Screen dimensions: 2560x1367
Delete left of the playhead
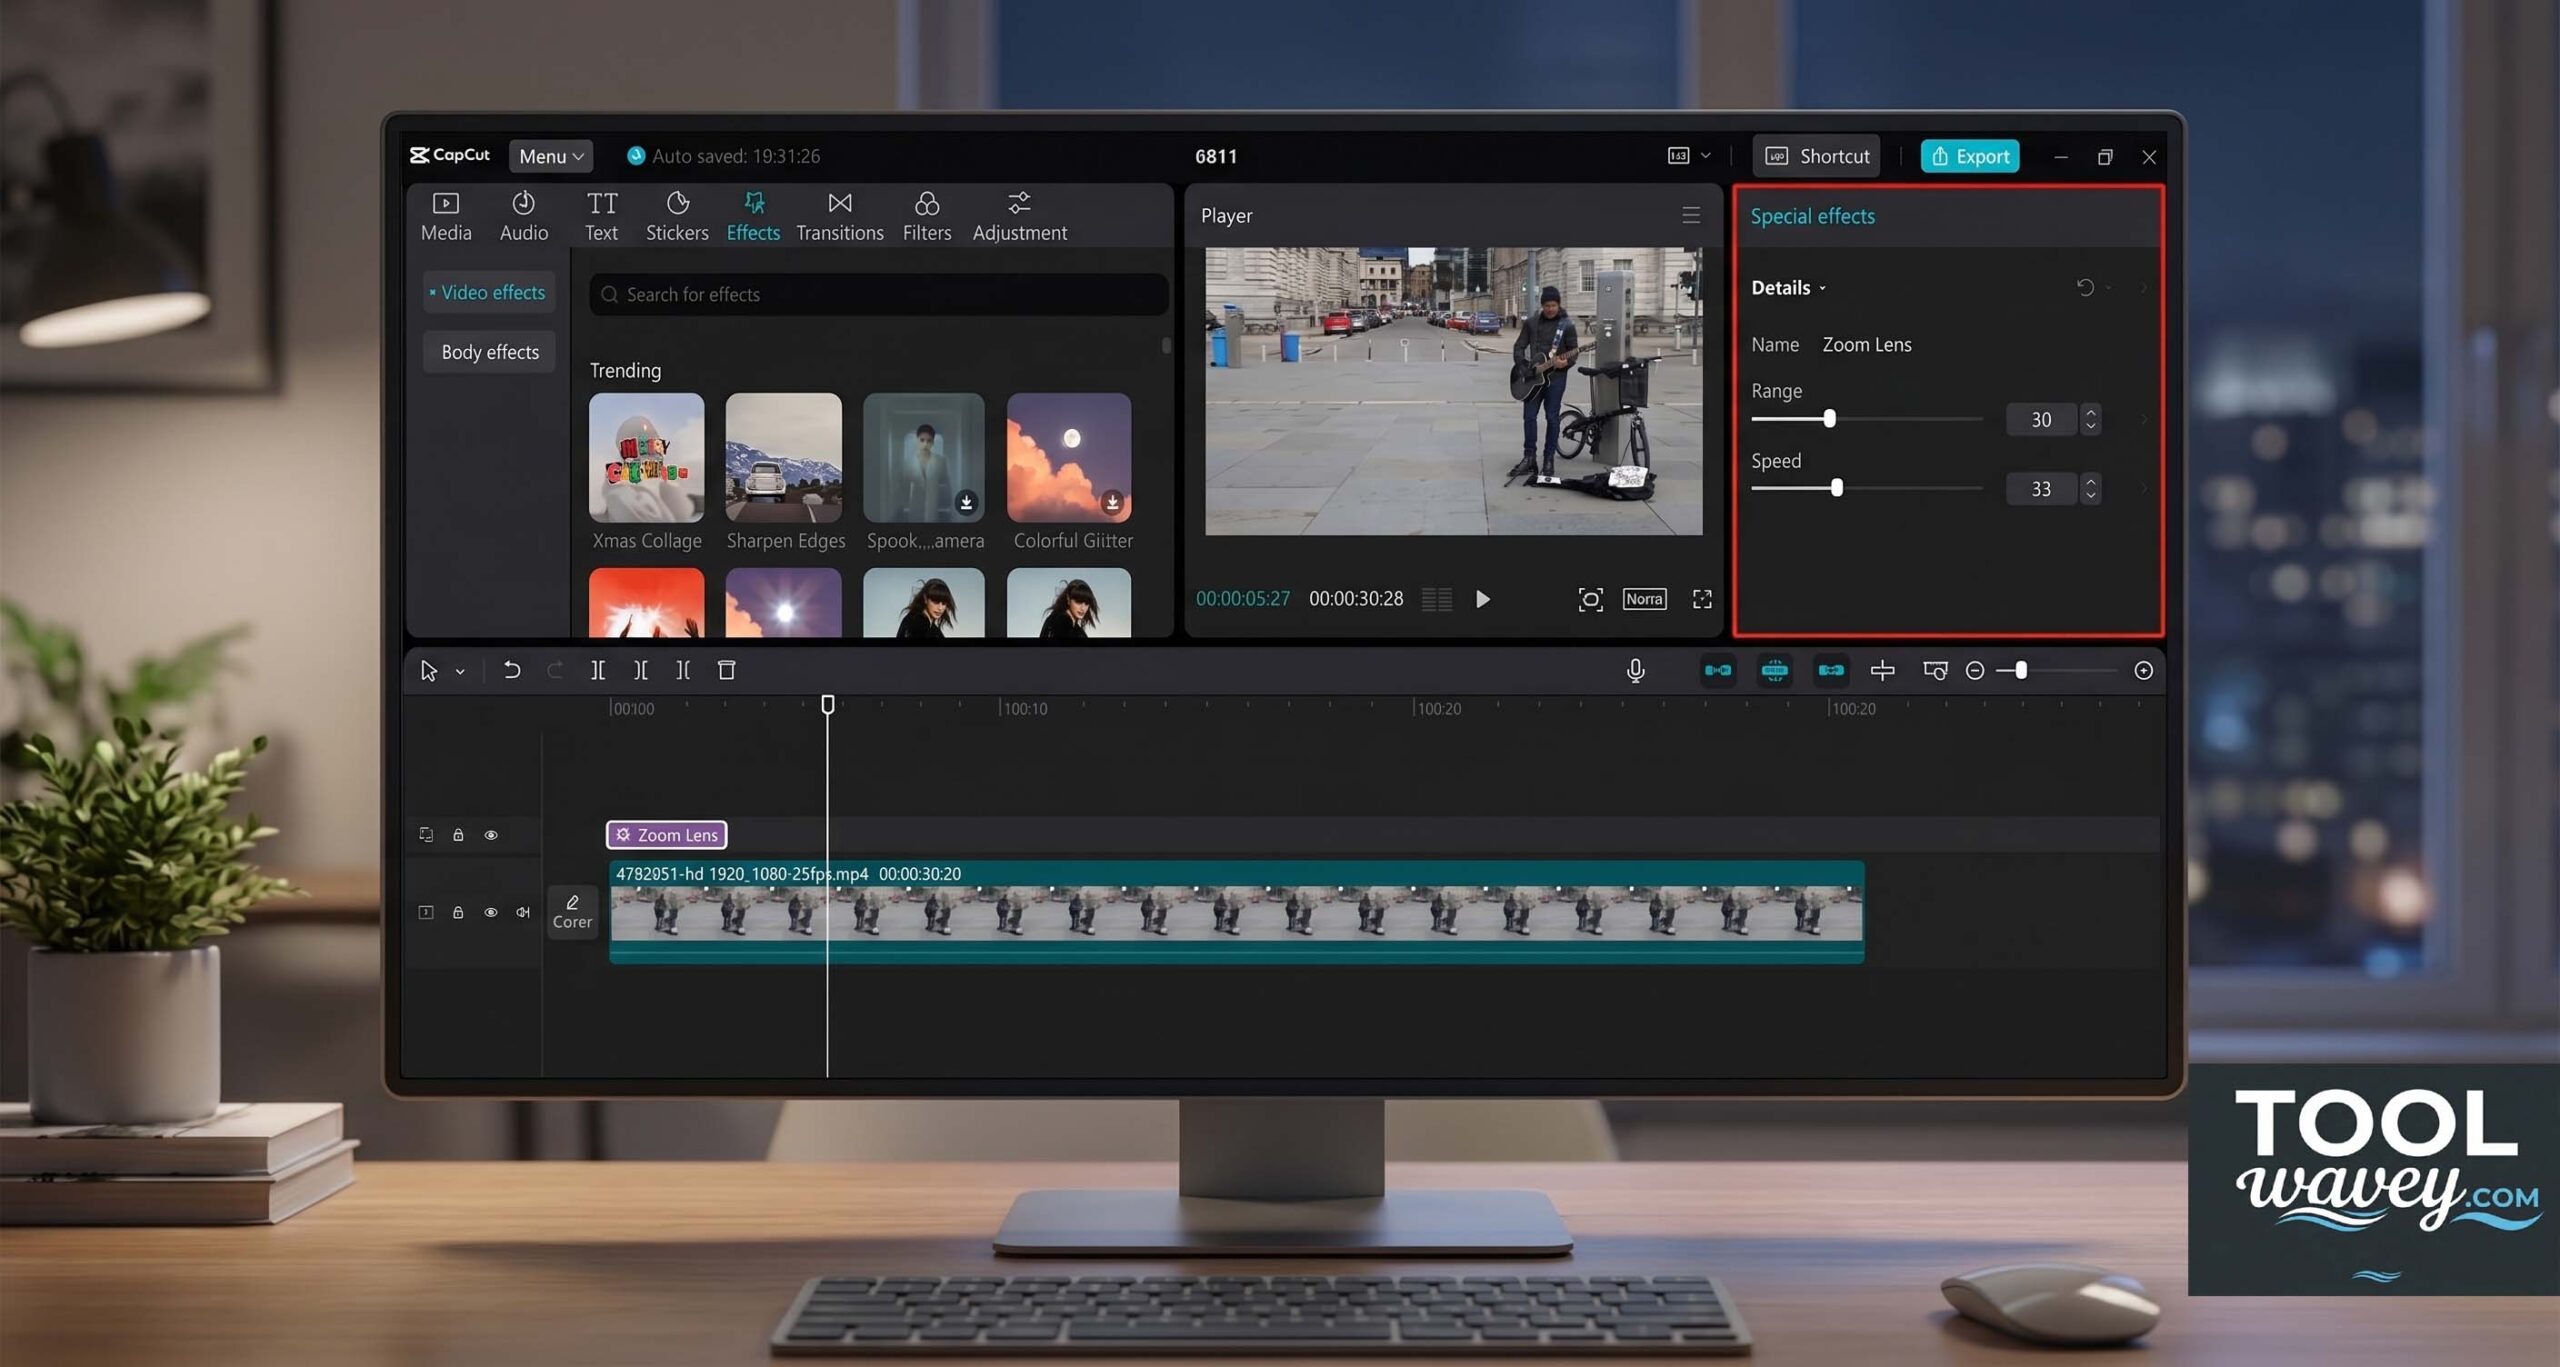click(640, 670)
